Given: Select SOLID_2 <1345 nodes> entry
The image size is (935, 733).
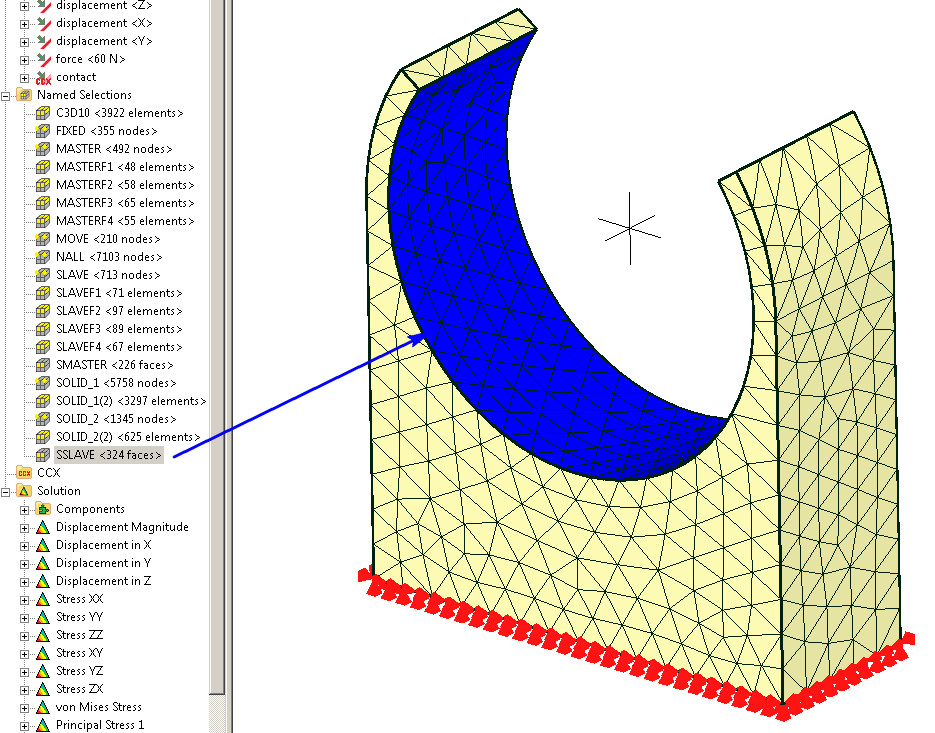Looking at the screenshot, I should 116,419.
